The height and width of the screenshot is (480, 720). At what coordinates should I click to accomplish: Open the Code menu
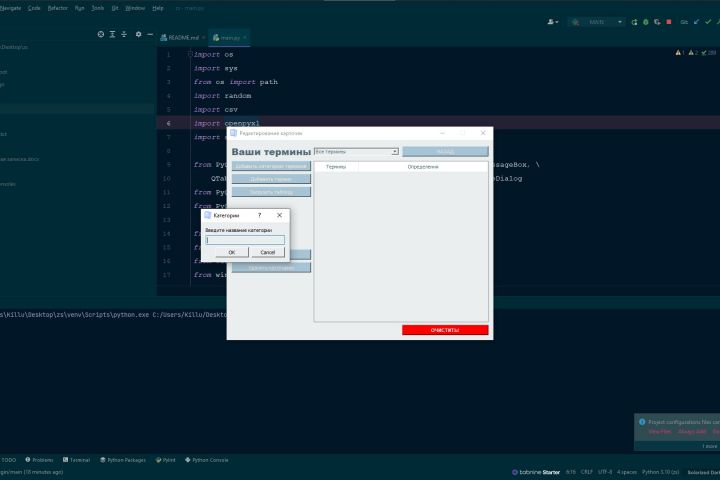[x=34, y=8]
